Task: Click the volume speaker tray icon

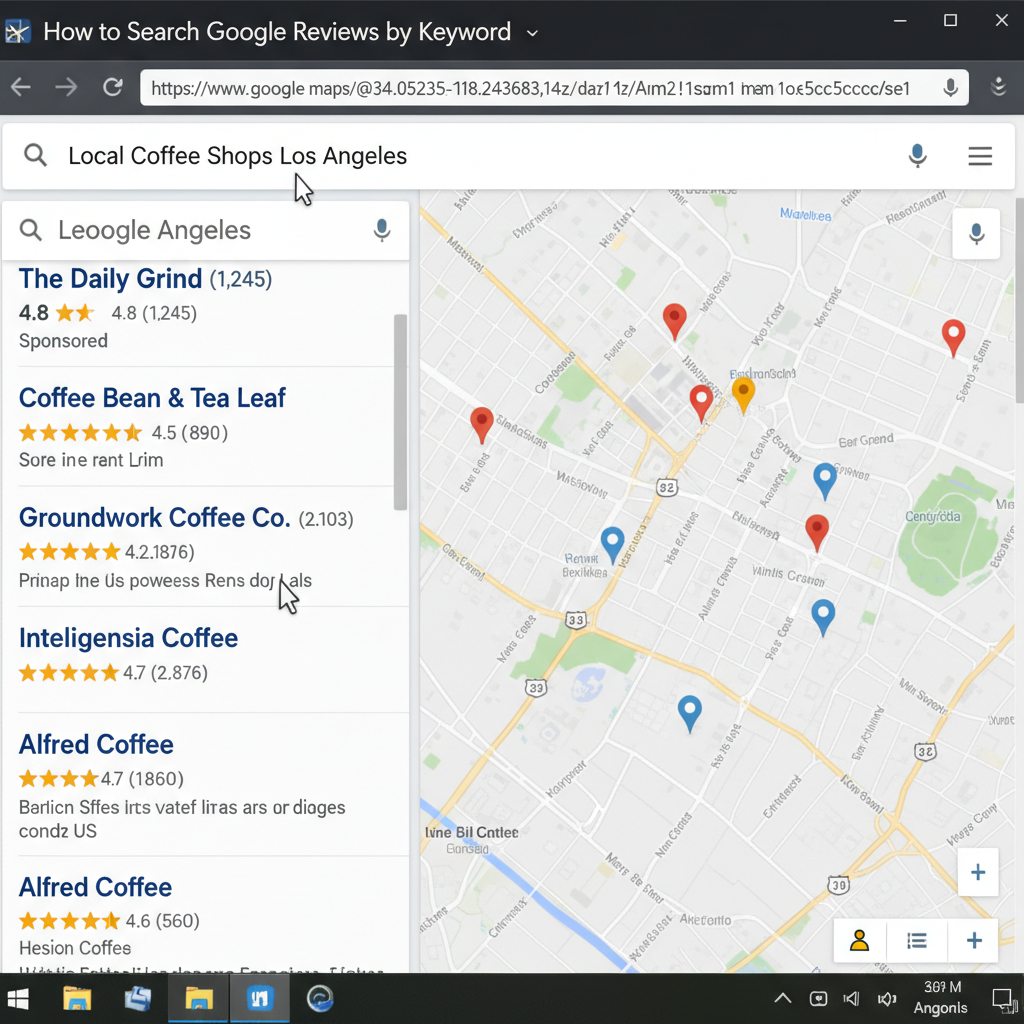Action: 887,999
